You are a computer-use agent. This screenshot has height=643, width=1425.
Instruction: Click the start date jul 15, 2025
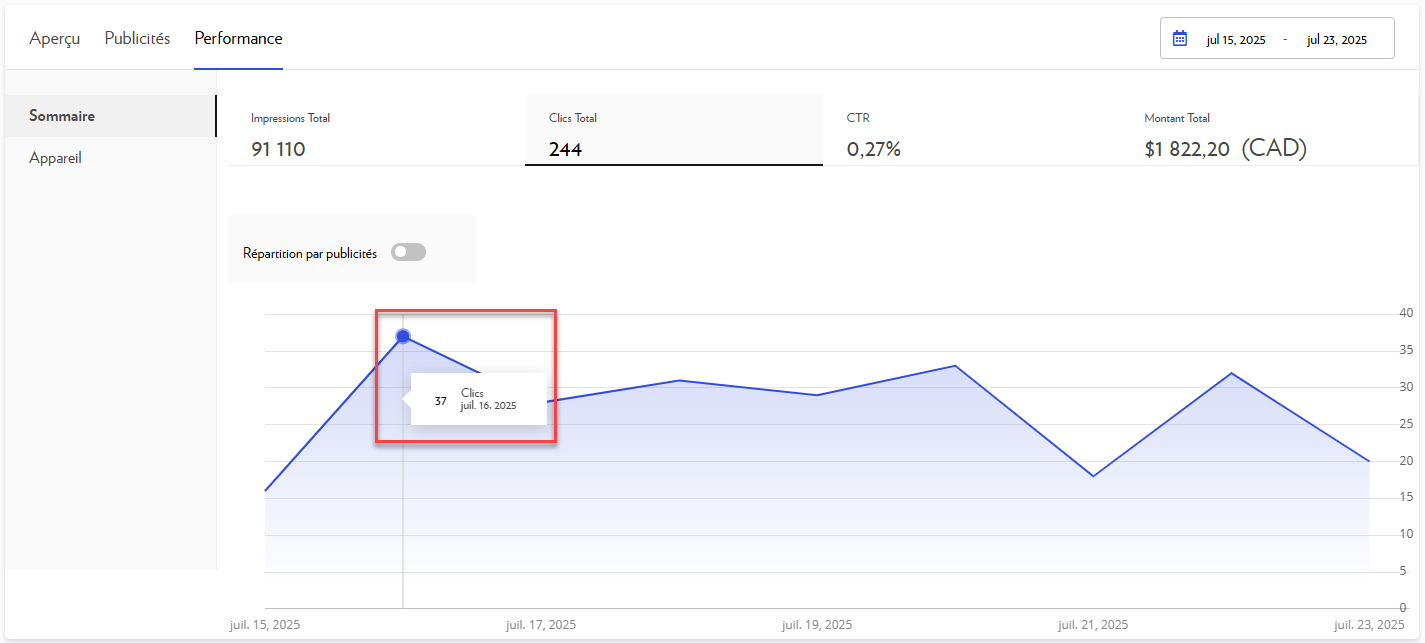pos(1236,40)
